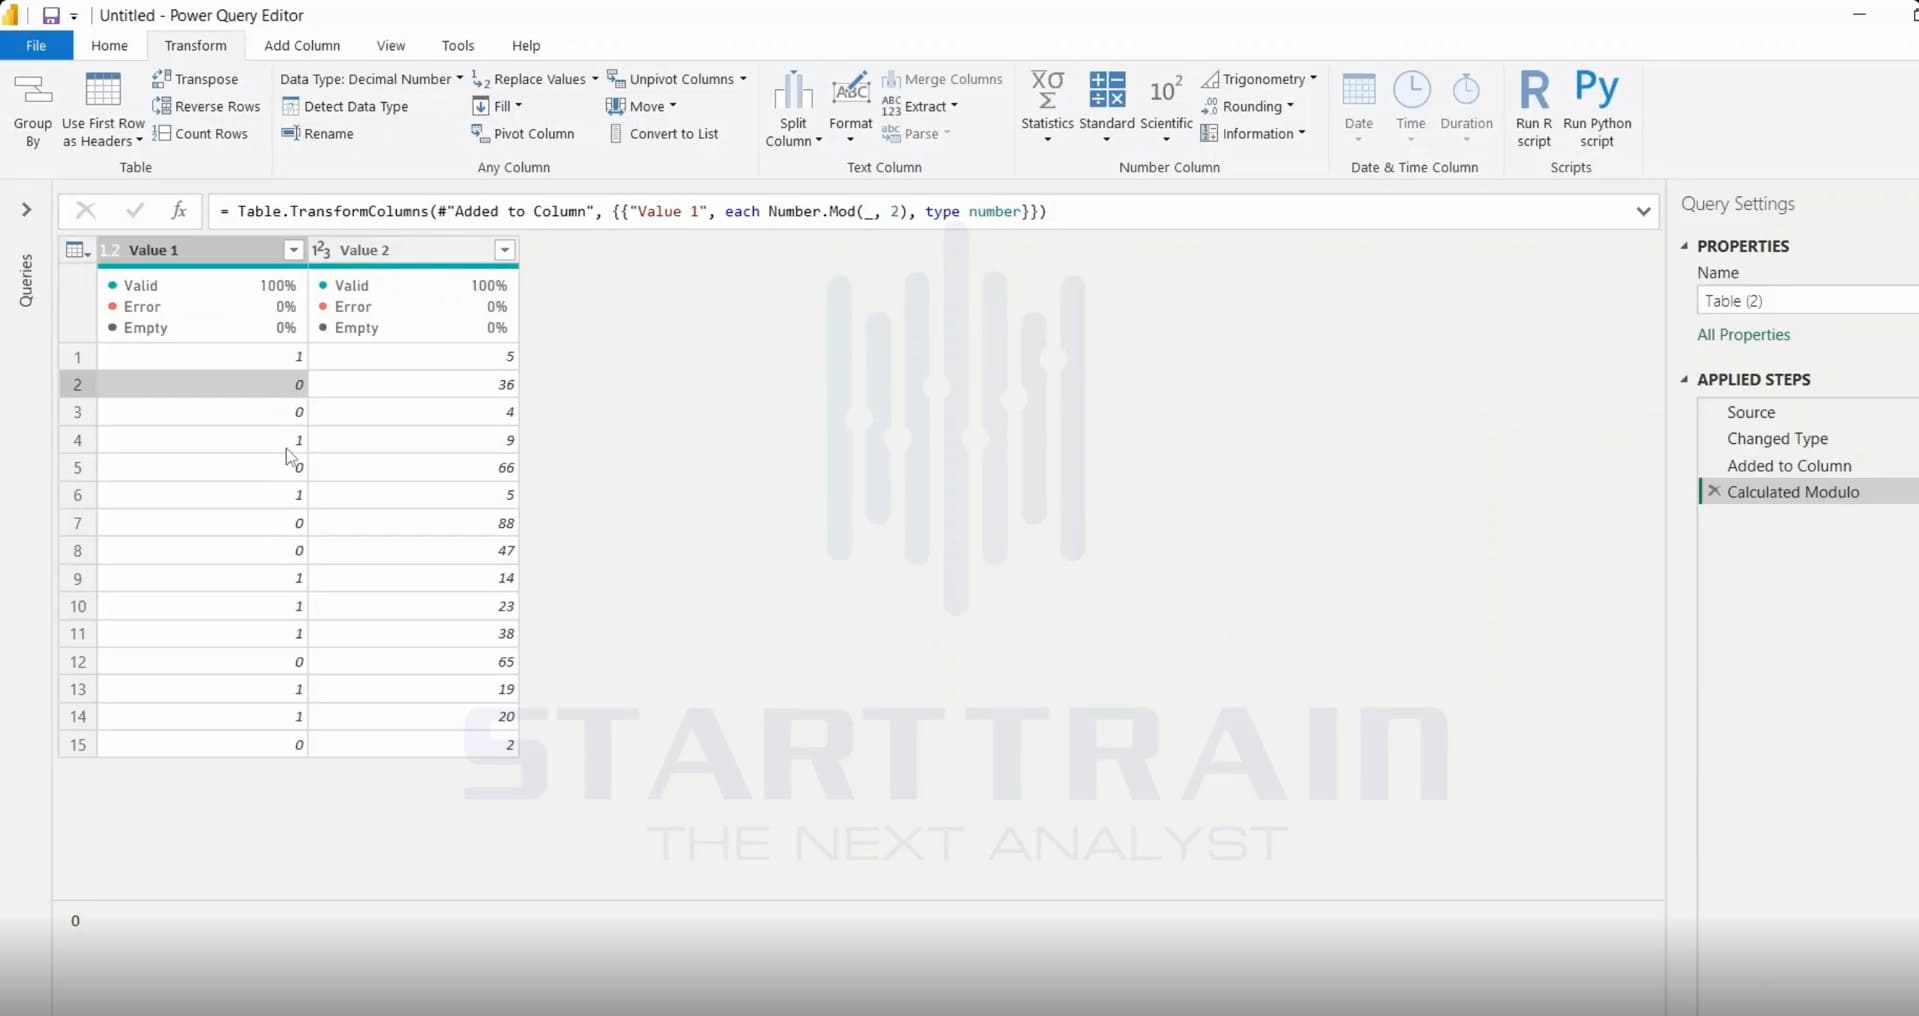Expand the Queries pane
The height and width of the screenshot is (1016, 1919).
pyautogui.click(x=27, y=210)
